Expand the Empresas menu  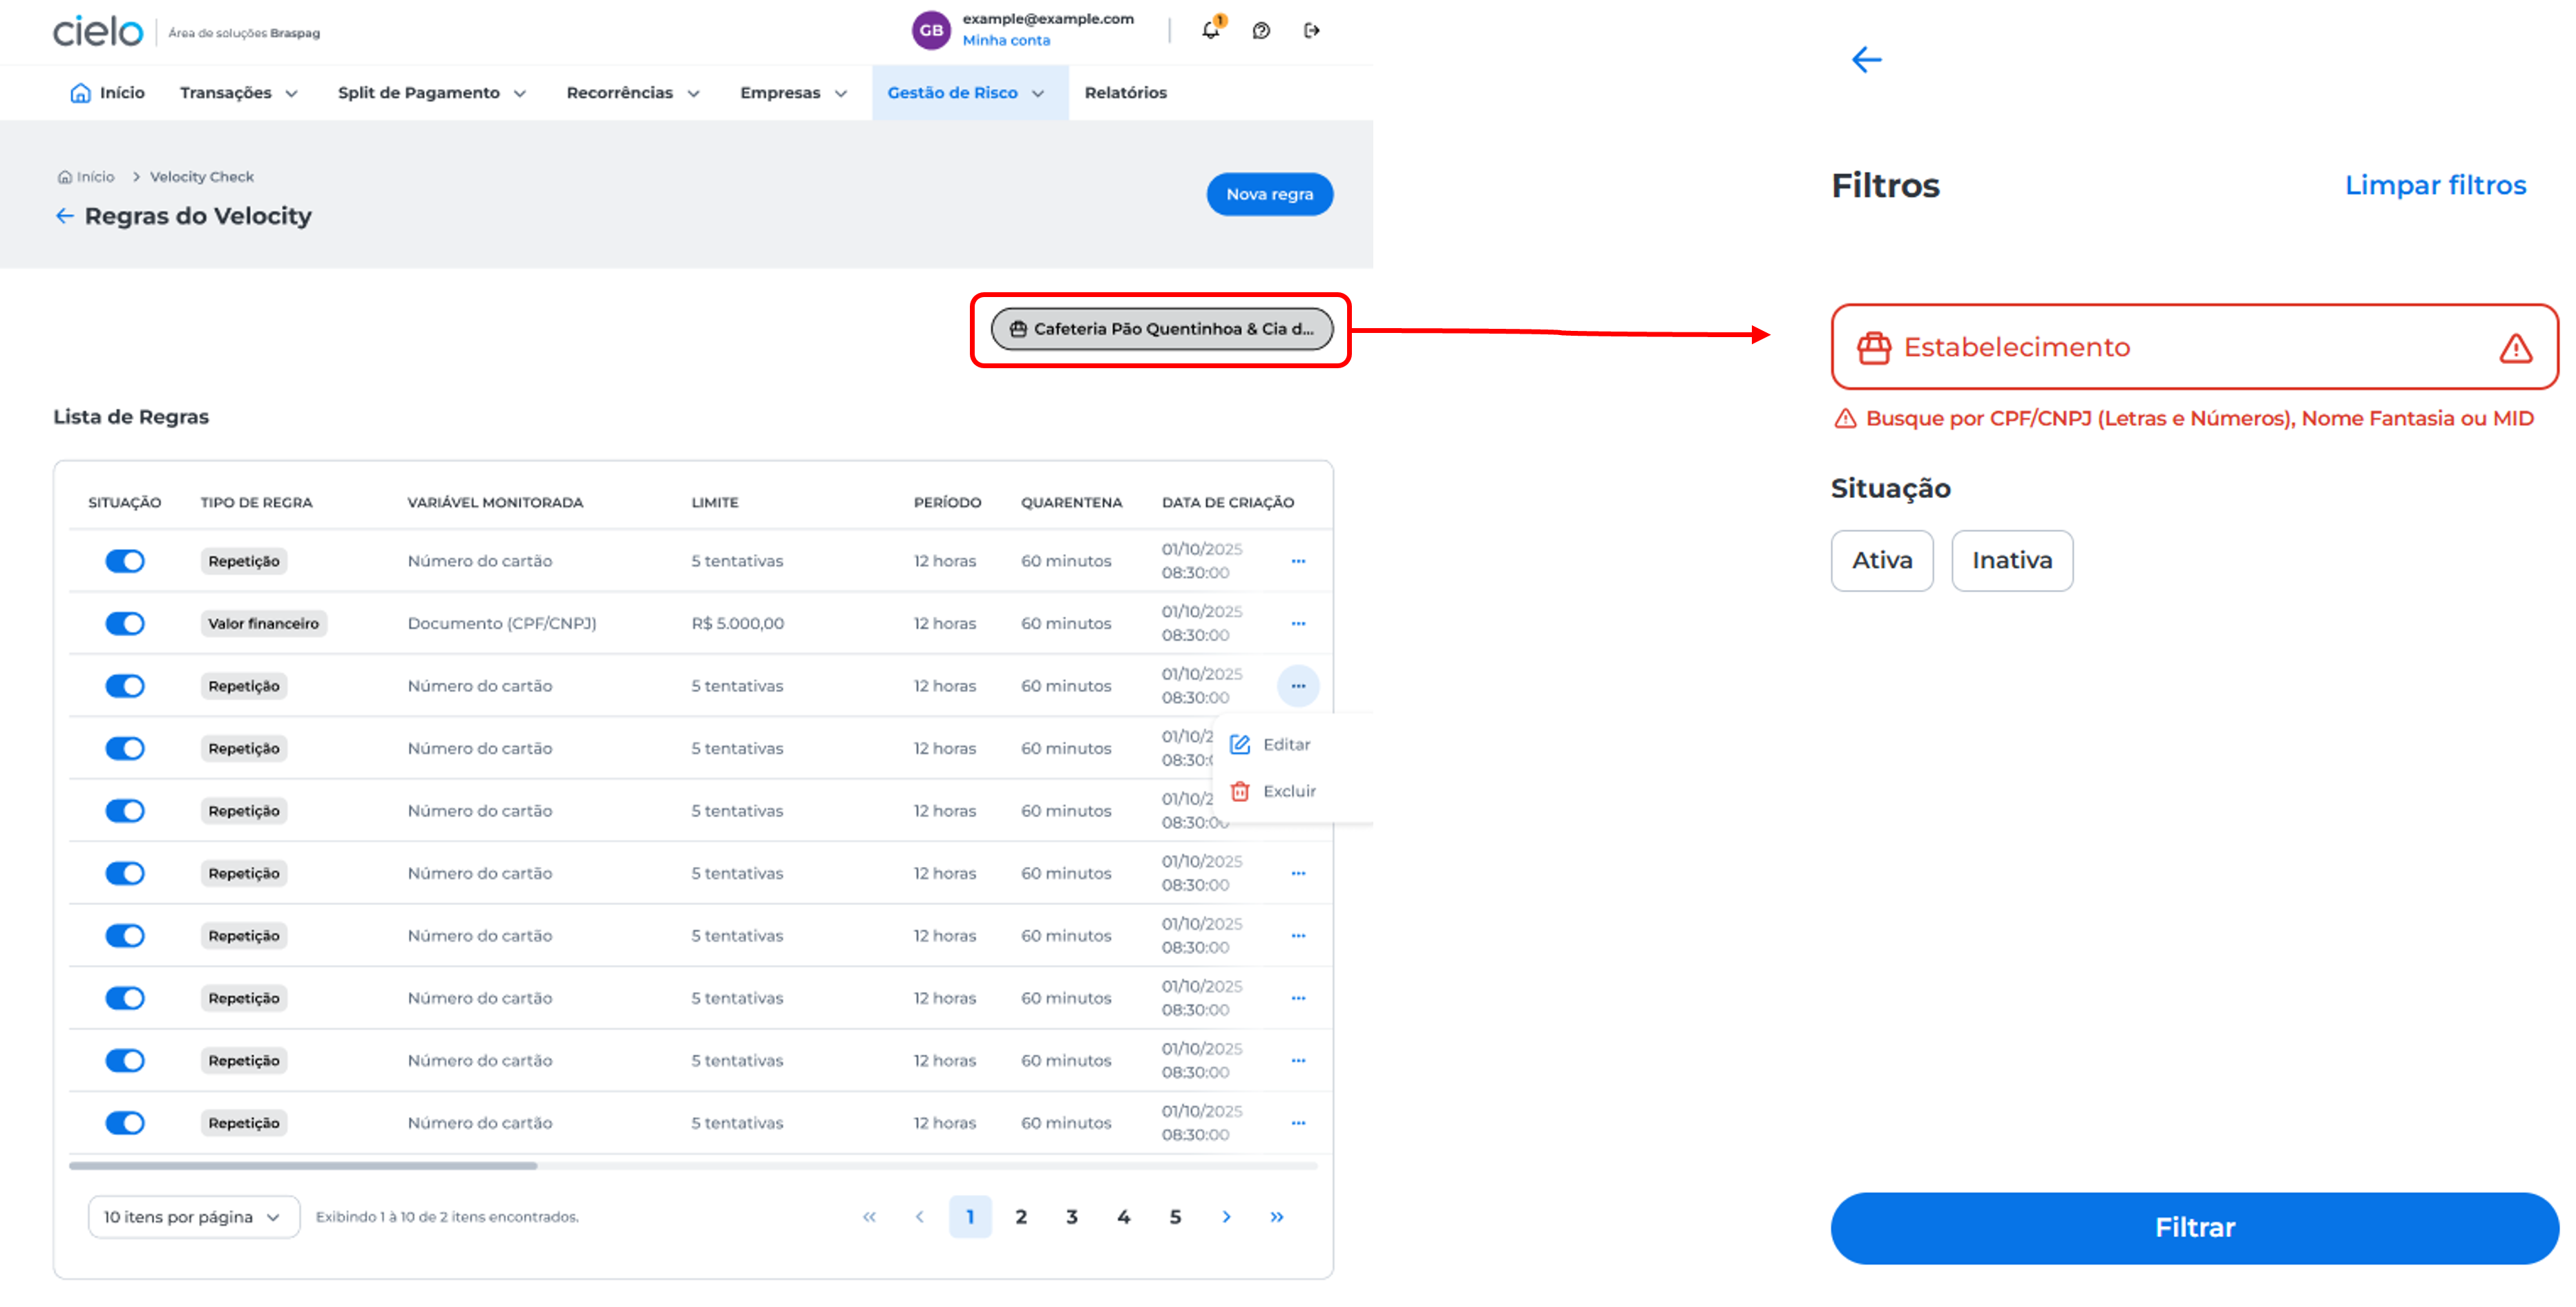coord(794,93)
